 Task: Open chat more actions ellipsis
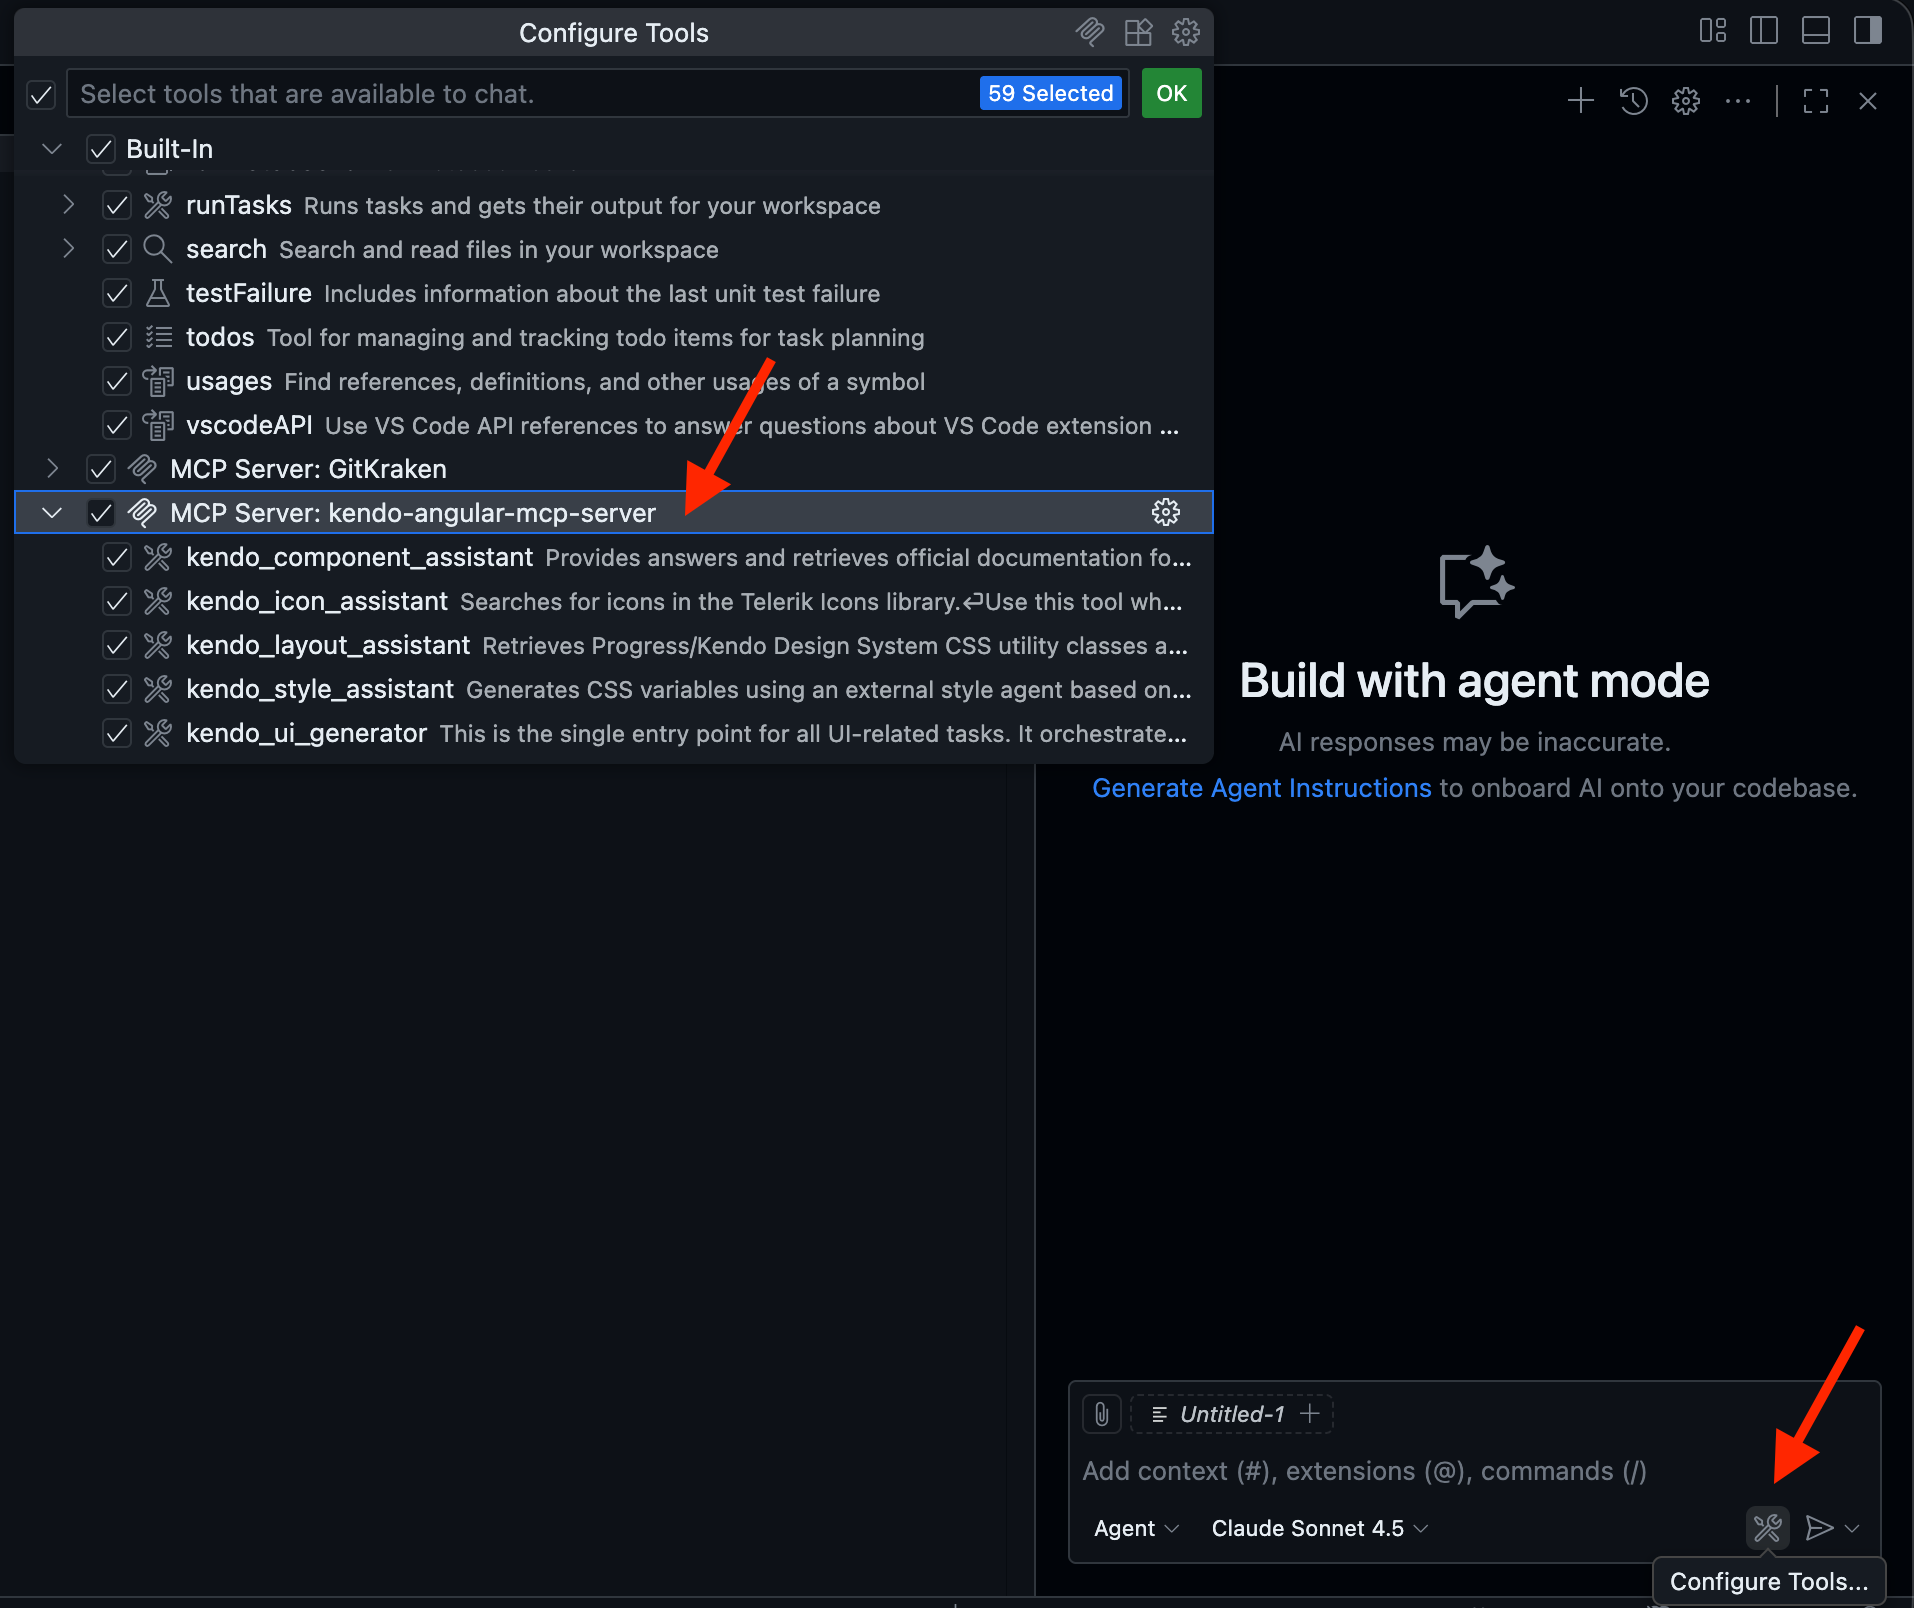(1738, 101)
